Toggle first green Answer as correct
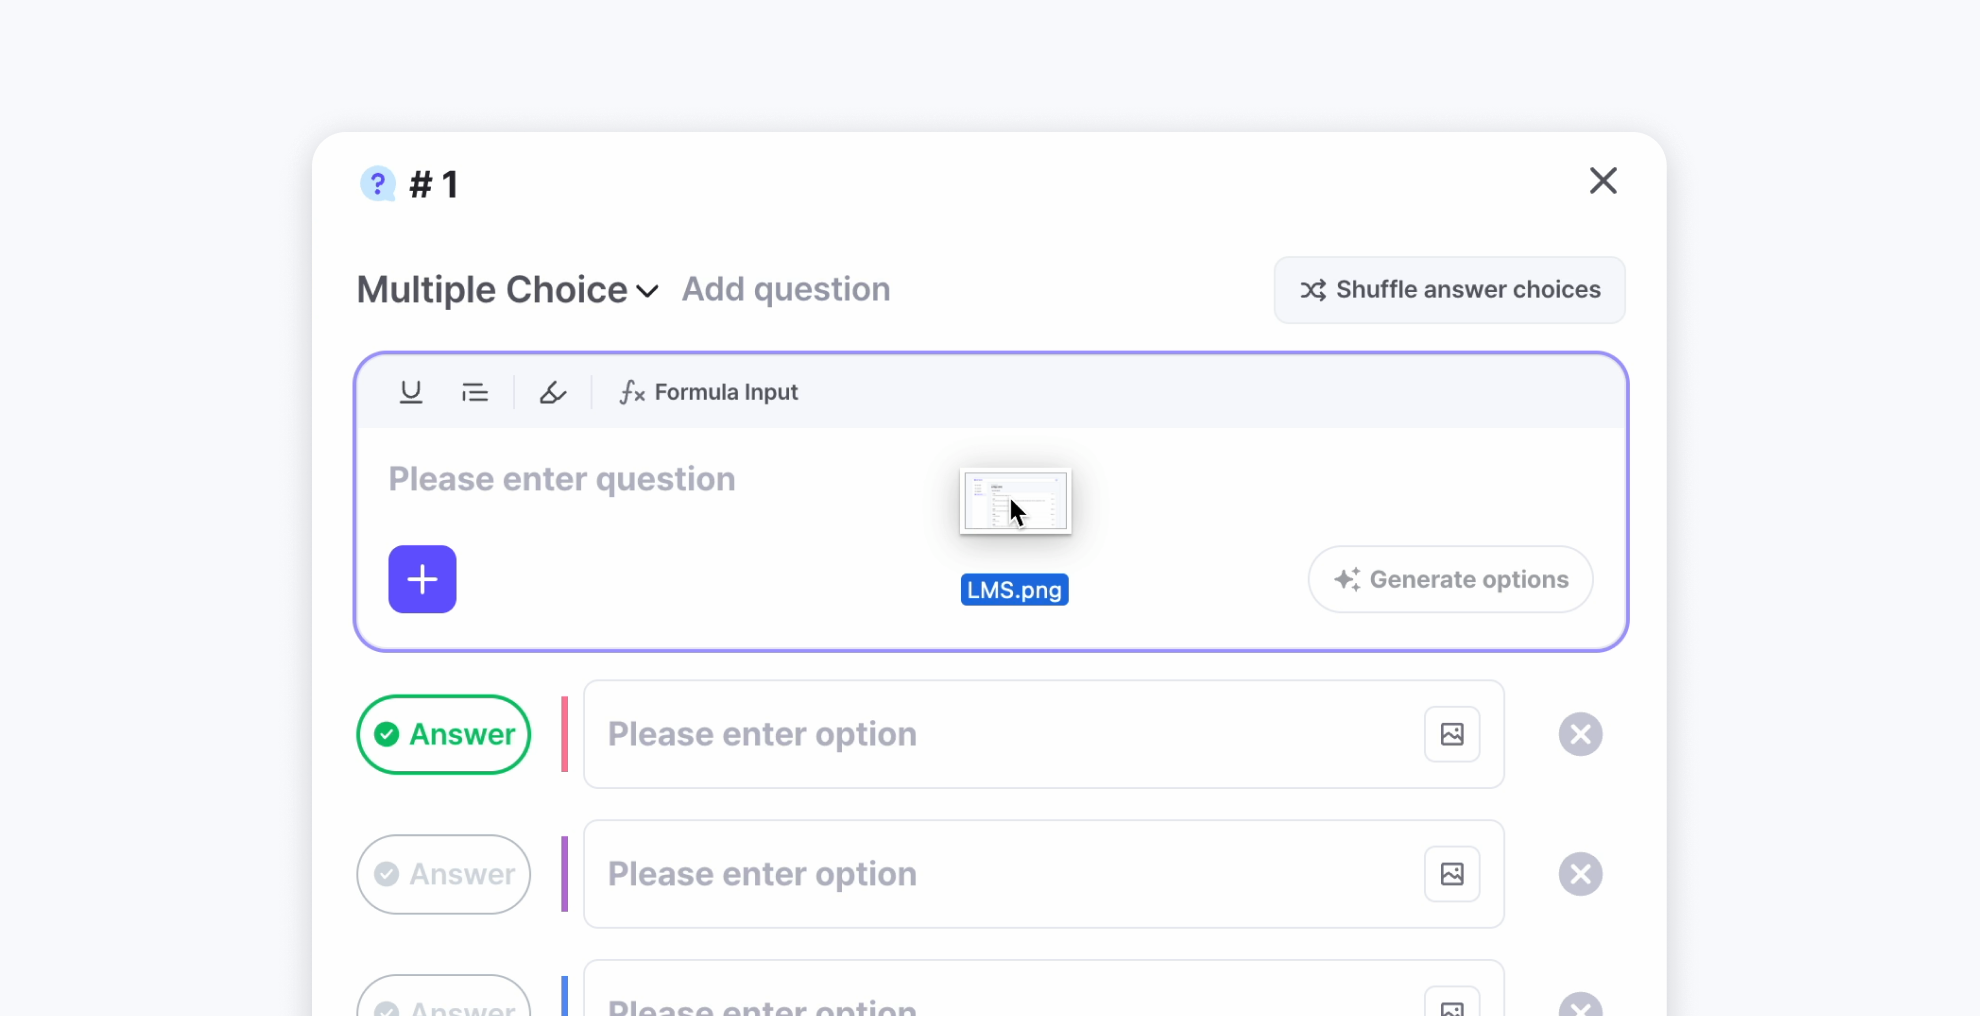The width and height of the screenshot is (1980, 1016). (444, 734)
